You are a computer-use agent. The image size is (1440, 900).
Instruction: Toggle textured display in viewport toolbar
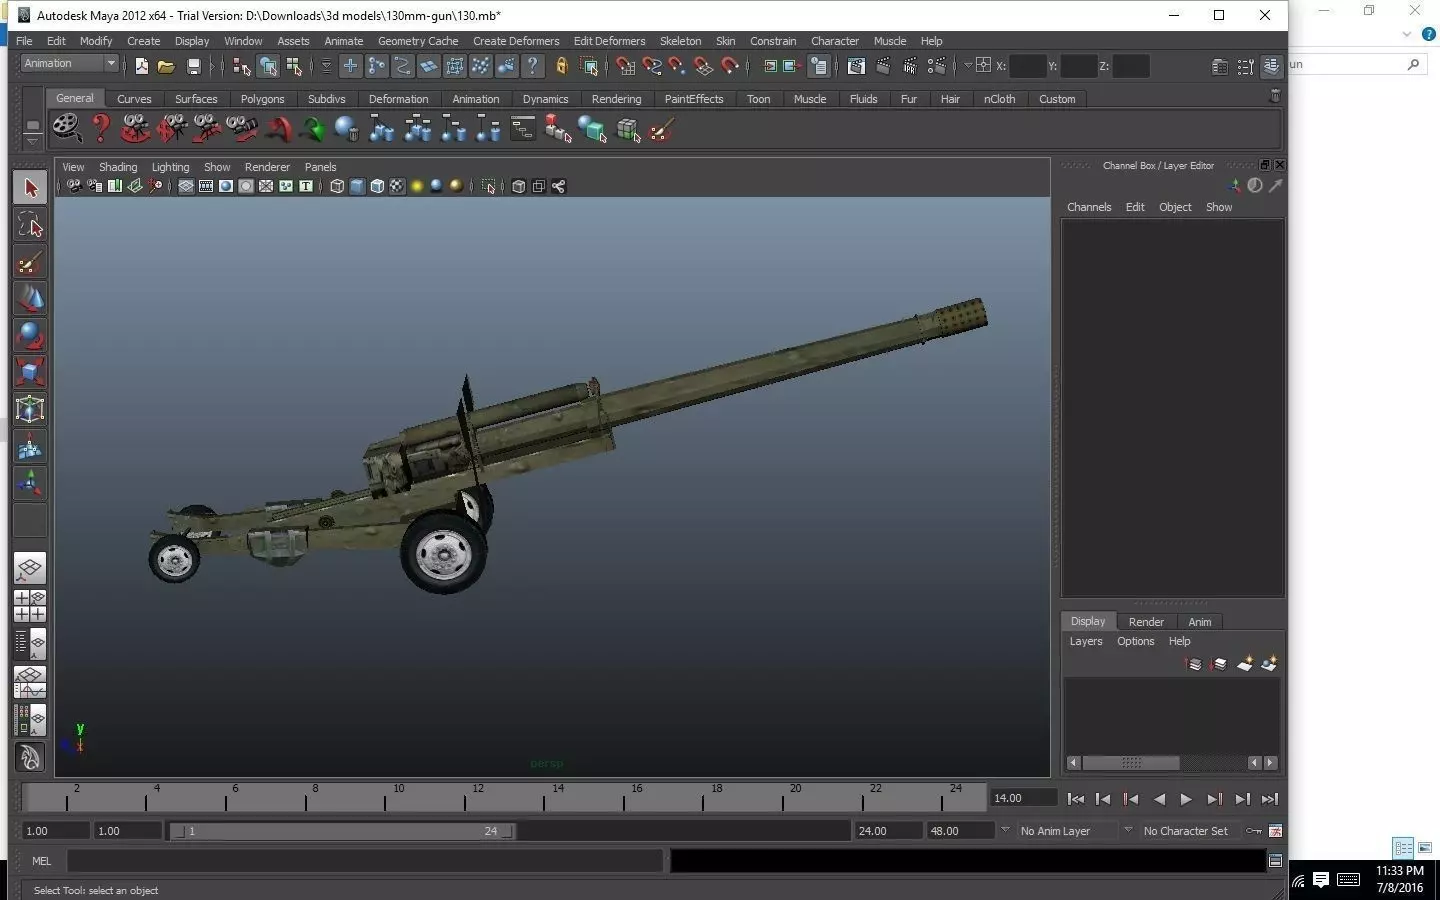[x=397, y=186]
